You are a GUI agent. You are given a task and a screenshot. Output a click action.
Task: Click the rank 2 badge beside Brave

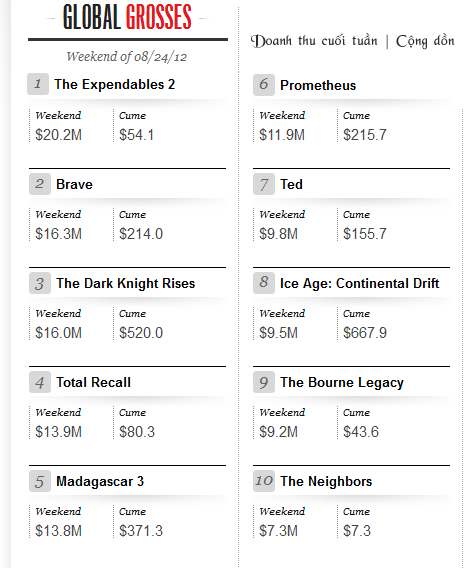[40, 184]
